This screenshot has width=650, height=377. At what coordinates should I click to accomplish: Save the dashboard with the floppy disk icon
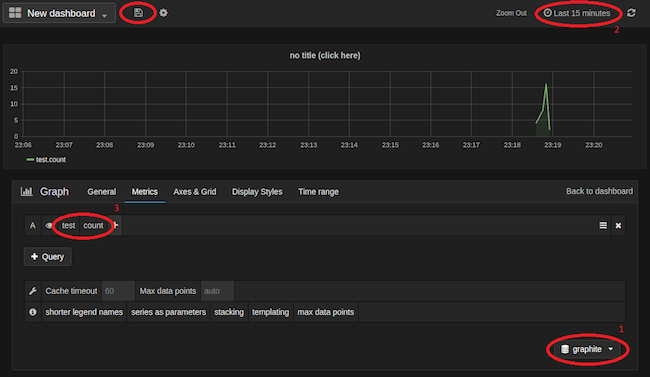138,13
